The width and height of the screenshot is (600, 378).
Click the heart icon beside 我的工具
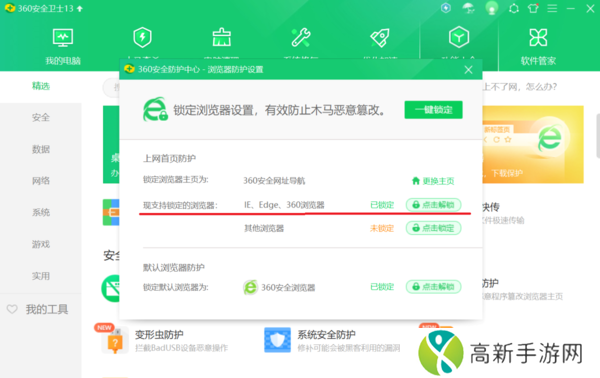12,309
